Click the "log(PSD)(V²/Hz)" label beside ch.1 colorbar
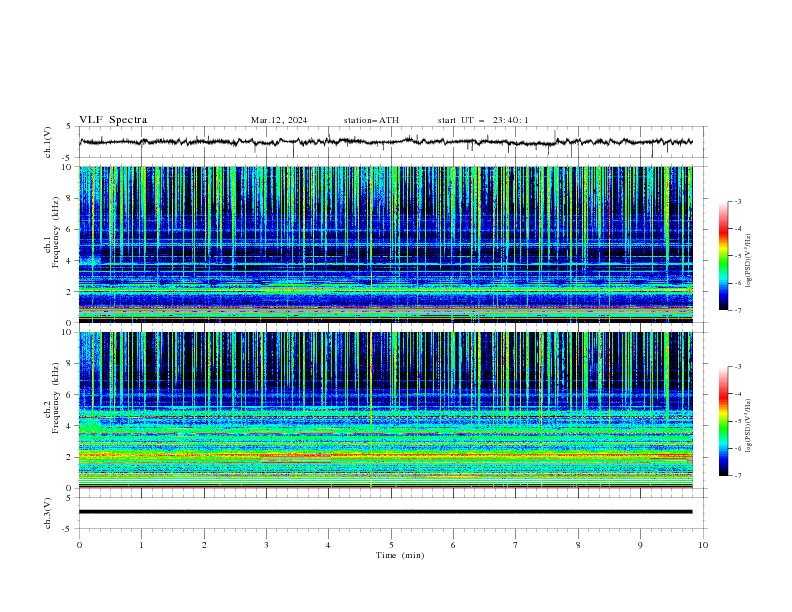Image resolution: width=792 pixels, height=612 pixels. pyautogui.click(x=749, y=261)
